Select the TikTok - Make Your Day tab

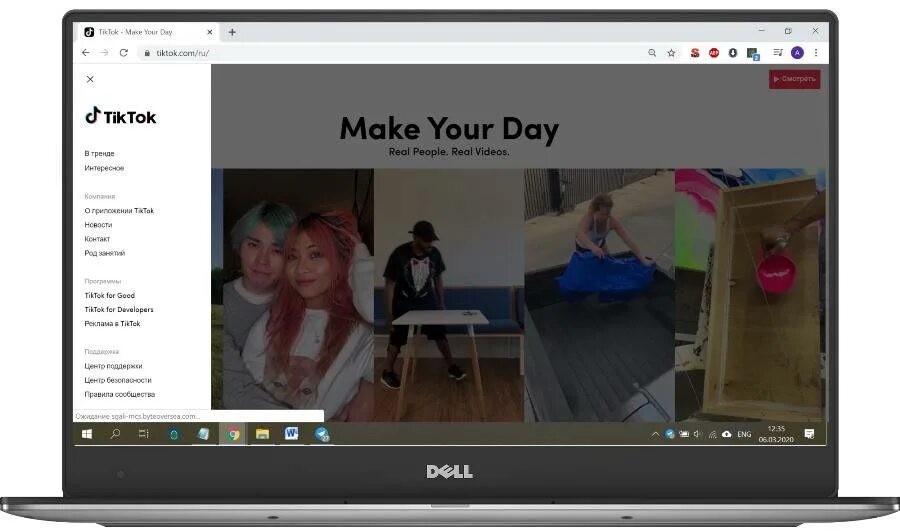146,32
